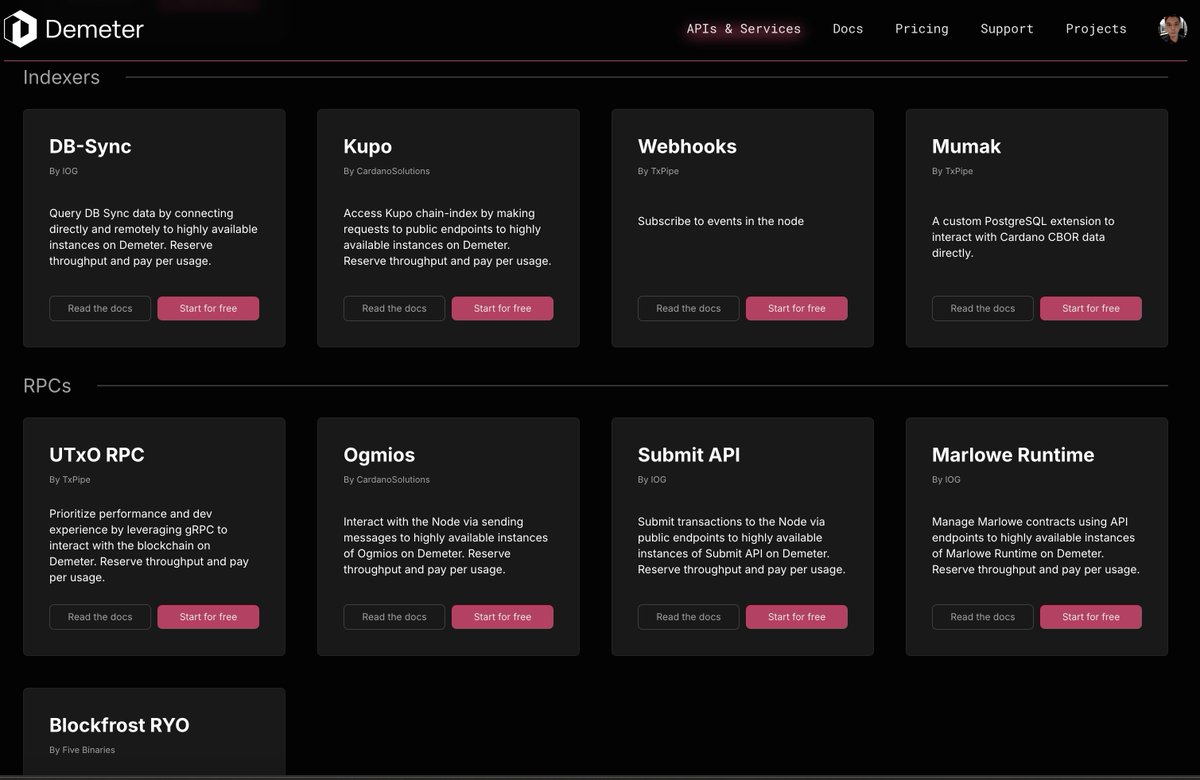Start UTxO RPC for free
This screenshot has height=780, width=1200.
208,617
